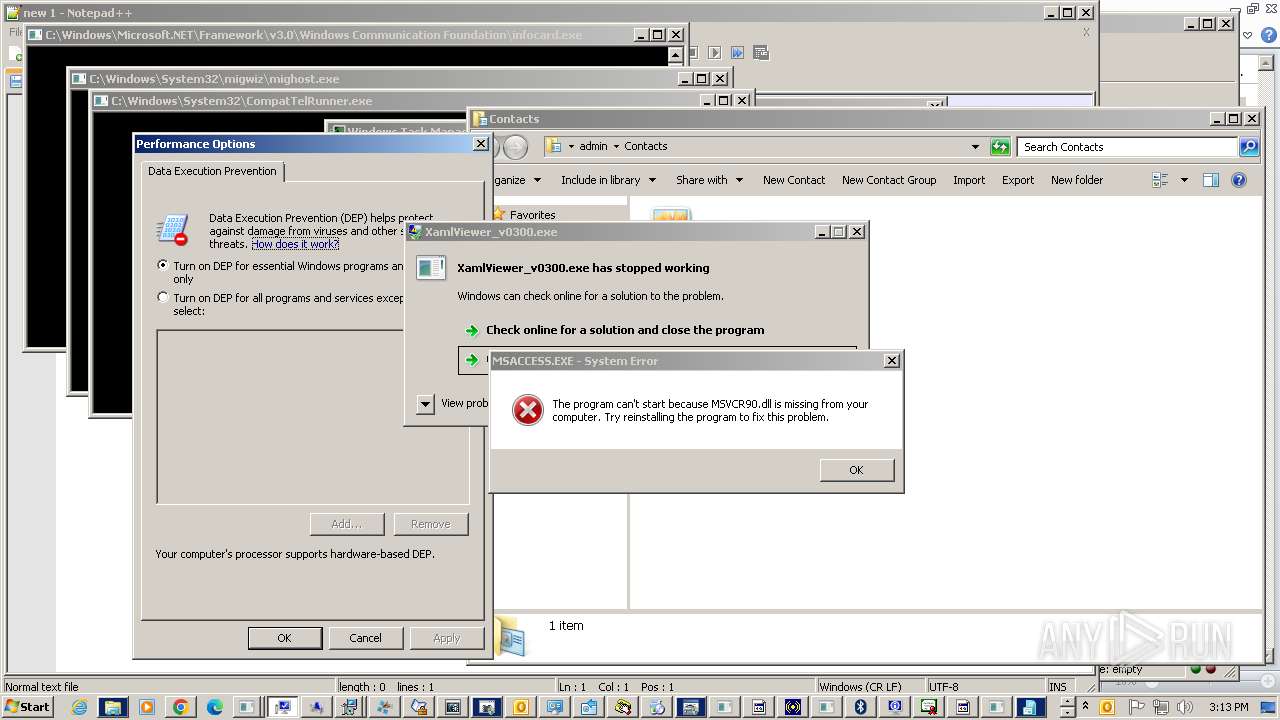Open File Explorer taskbar icon

(113, 707)
